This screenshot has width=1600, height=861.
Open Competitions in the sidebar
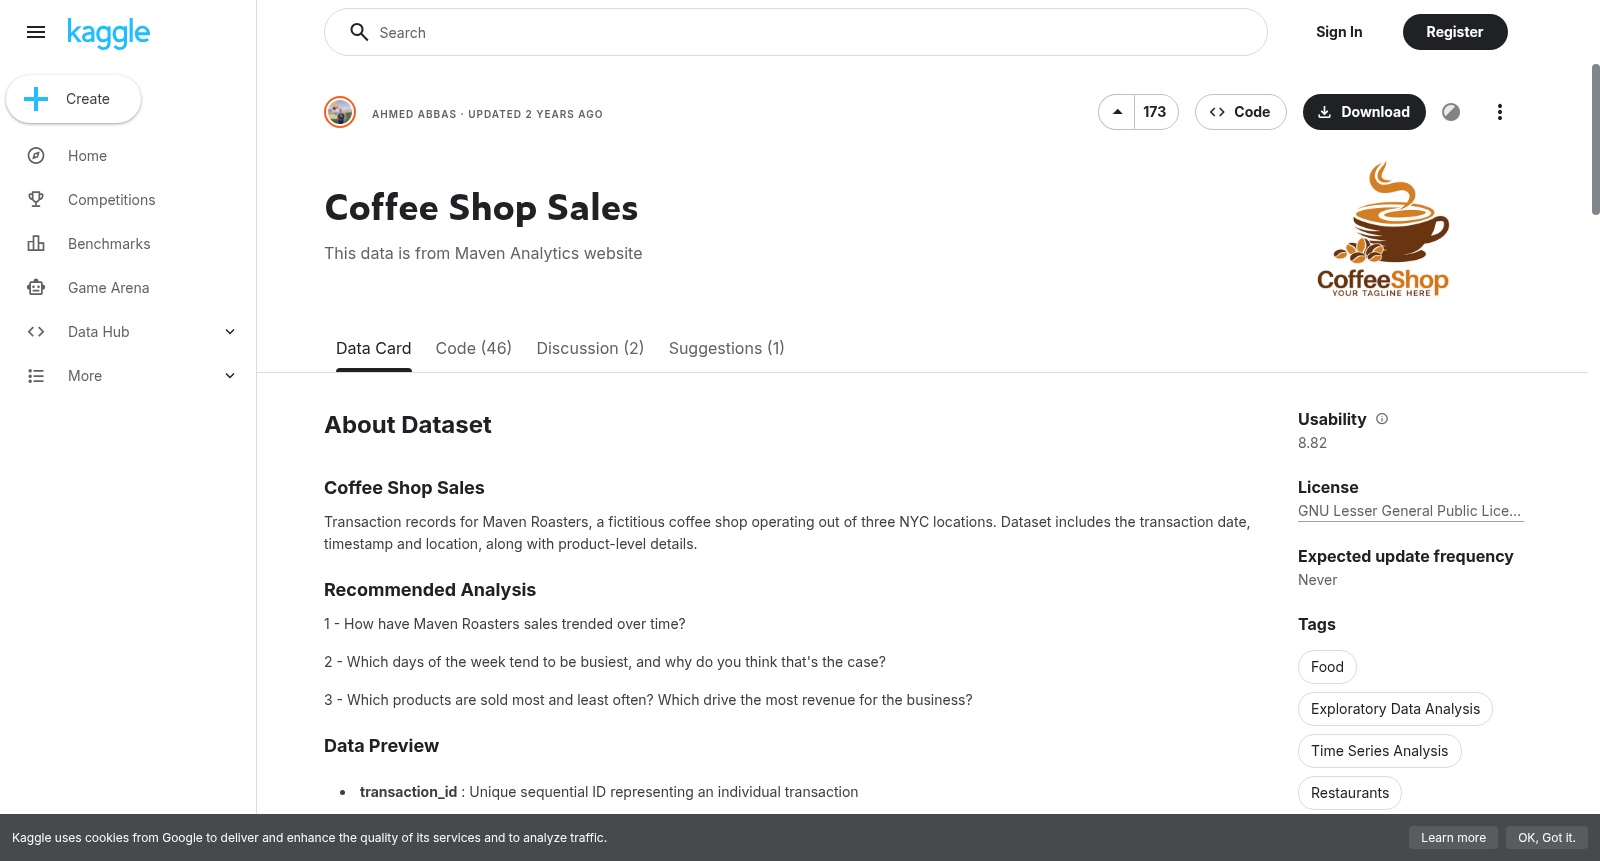click(x=112, y=200)
